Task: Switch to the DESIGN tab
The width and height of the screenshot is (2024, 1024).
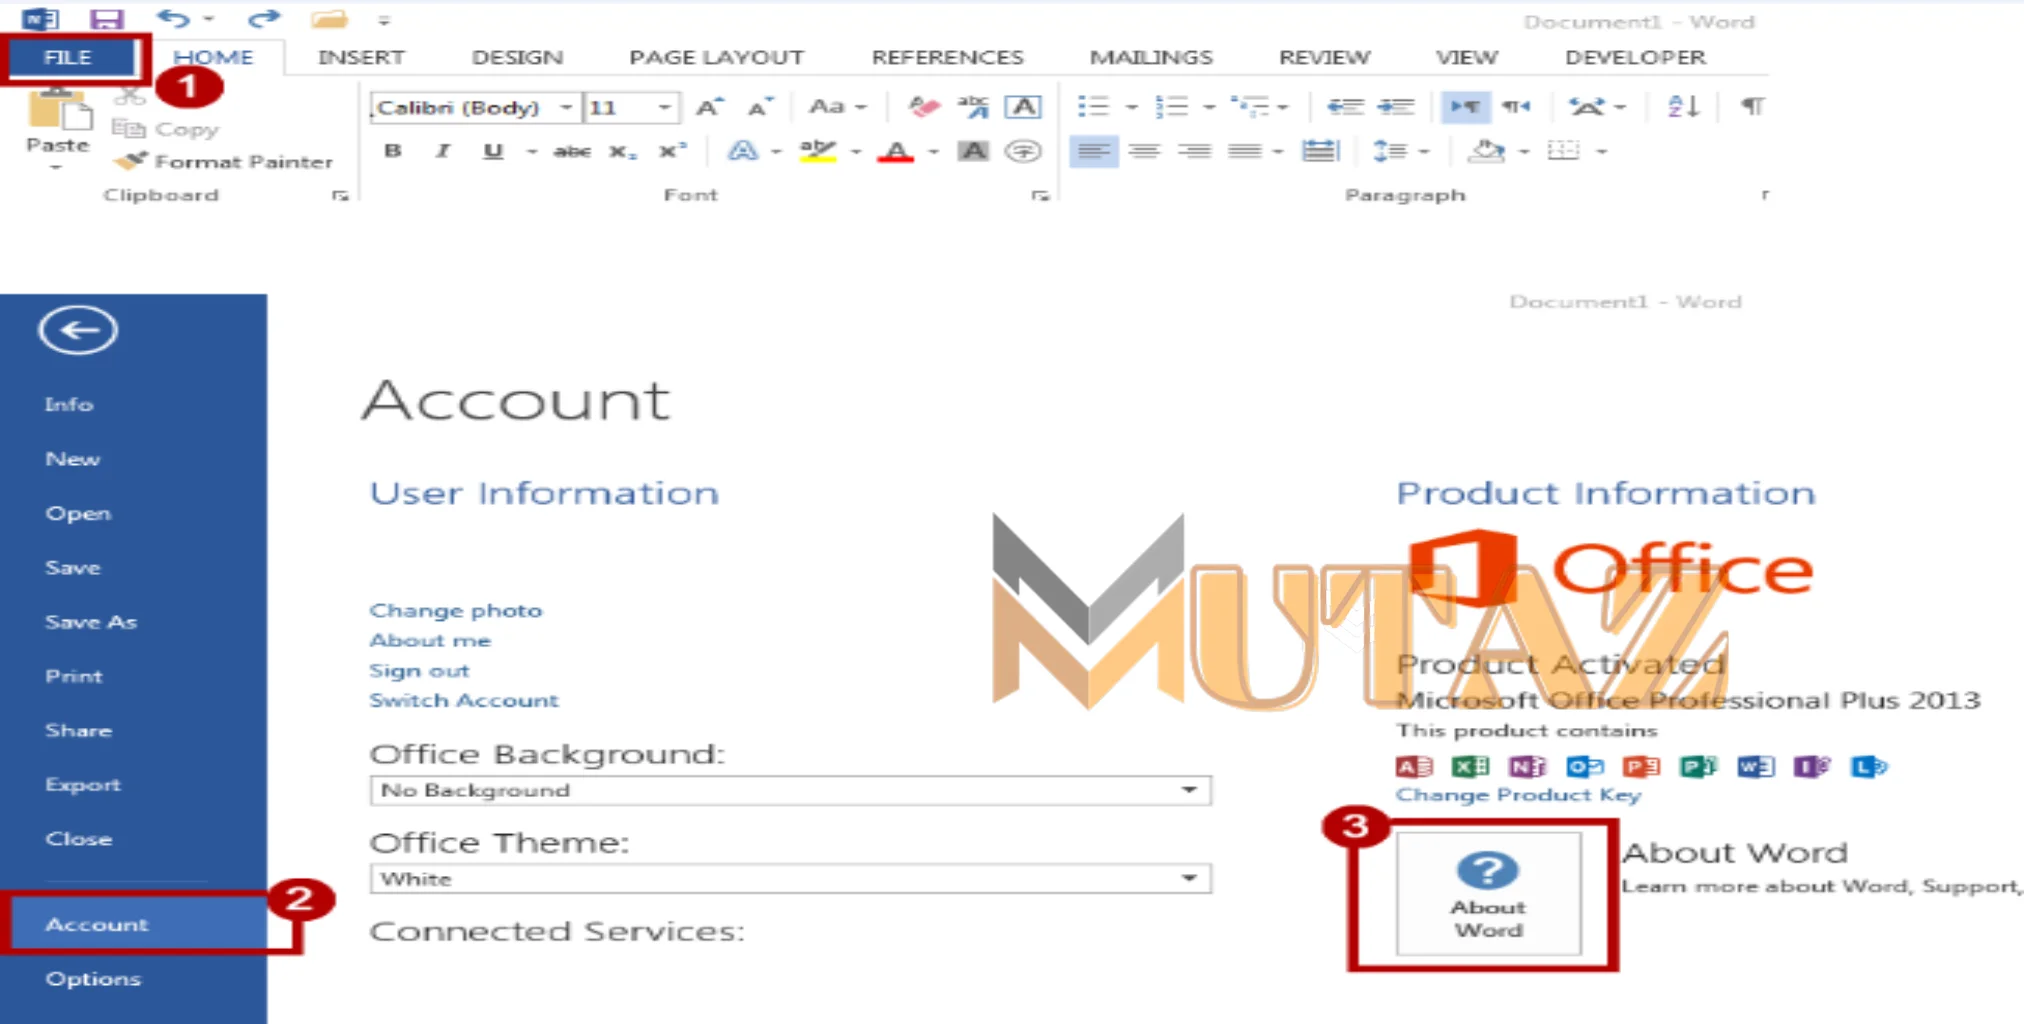Action: 518,57
